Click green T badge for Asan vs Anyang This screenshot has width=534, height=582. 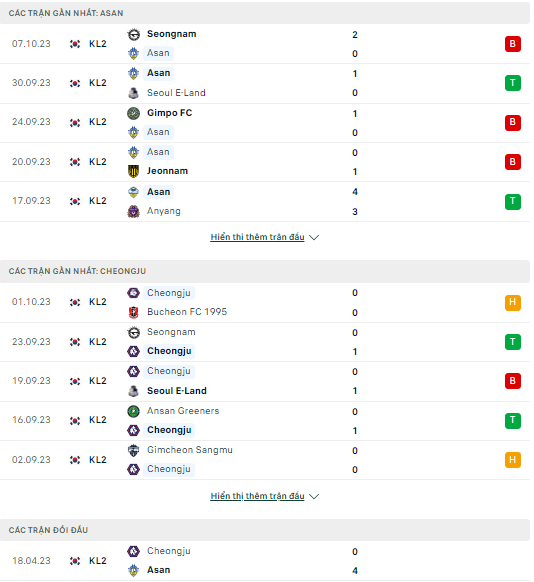pyautogui.click(x=513, y=202)
